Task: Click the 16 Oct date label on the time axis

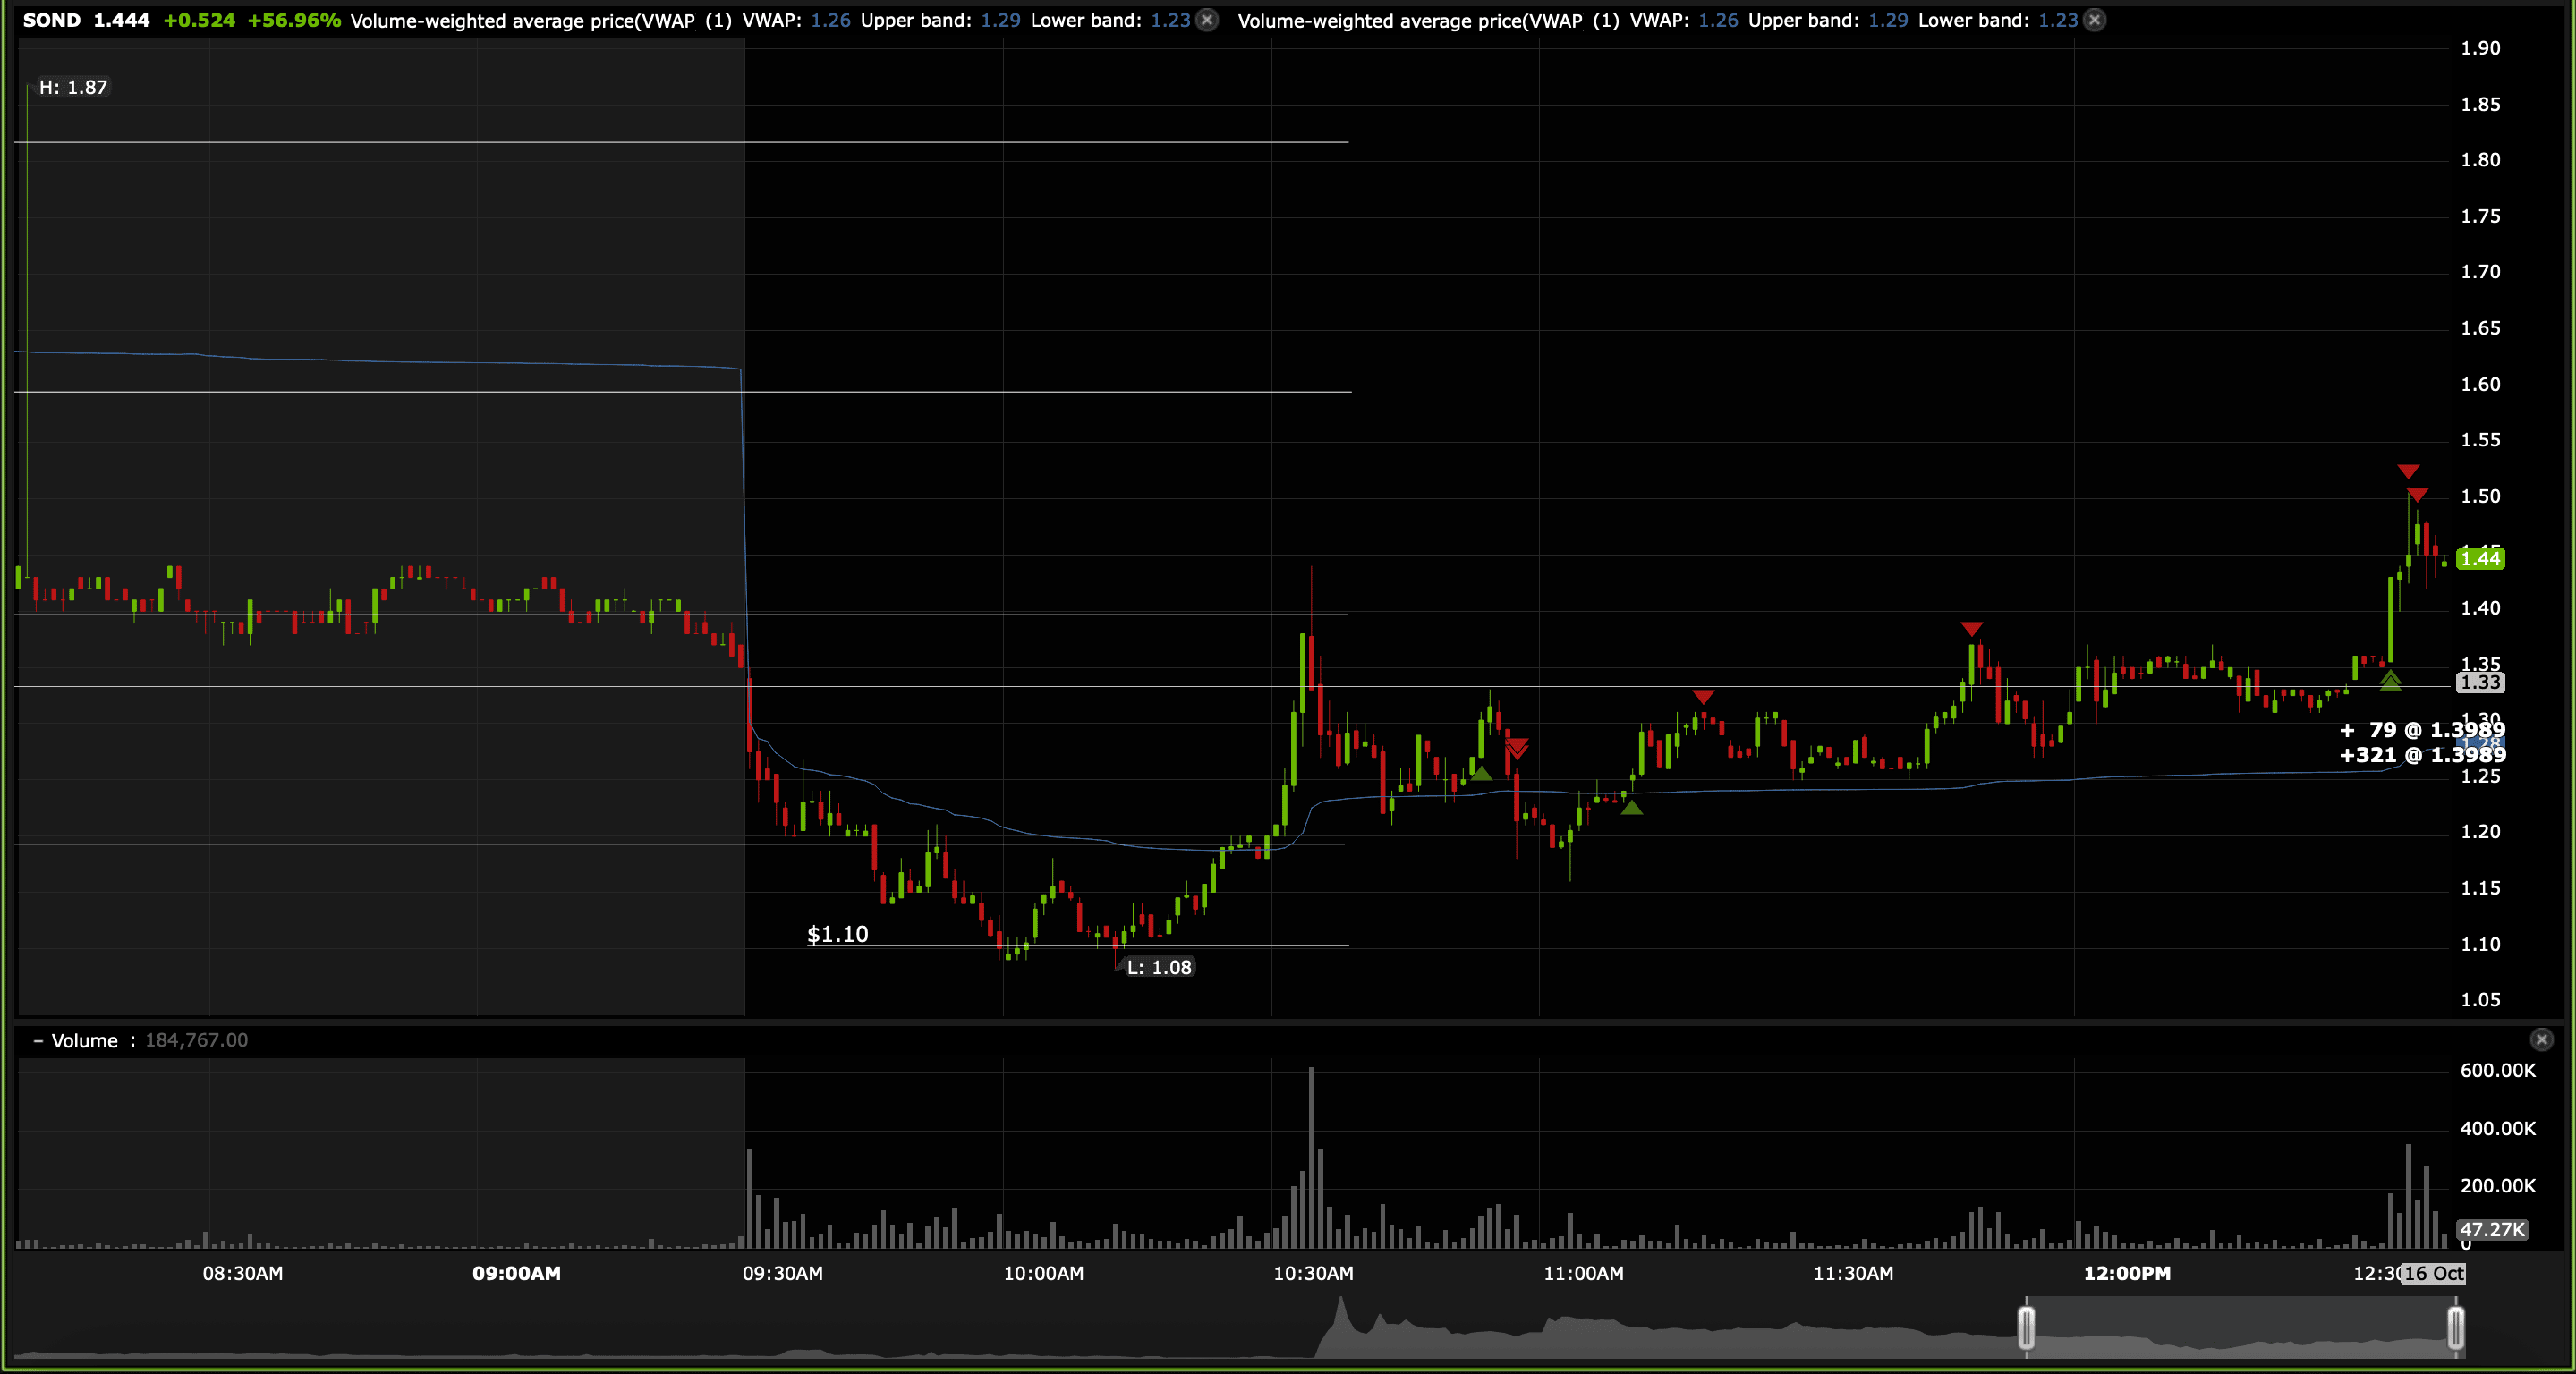Action: [2433, 1273]
